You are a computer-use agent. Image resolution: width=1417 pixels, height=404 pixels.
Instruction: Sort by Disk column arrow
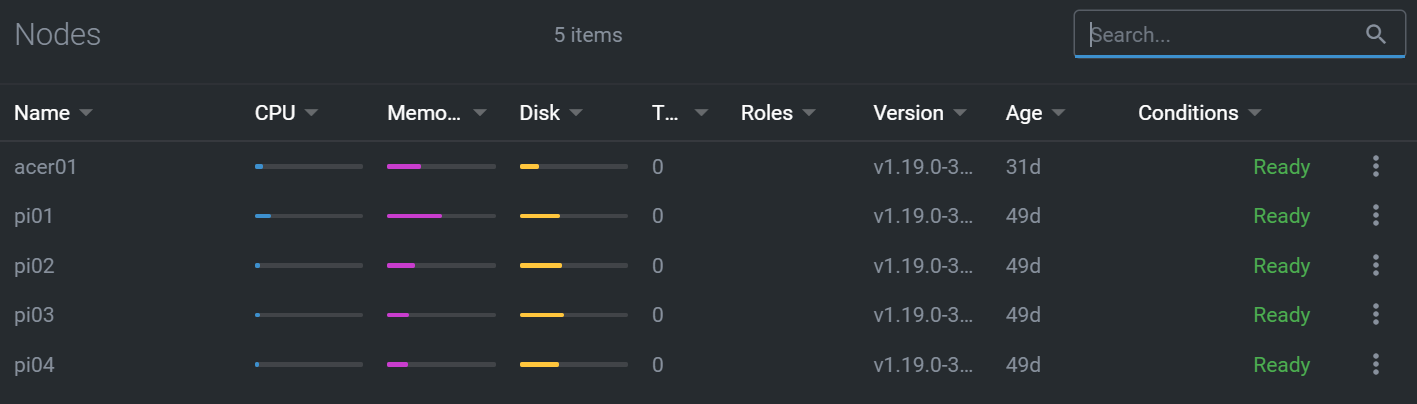[x=576, y=113]
